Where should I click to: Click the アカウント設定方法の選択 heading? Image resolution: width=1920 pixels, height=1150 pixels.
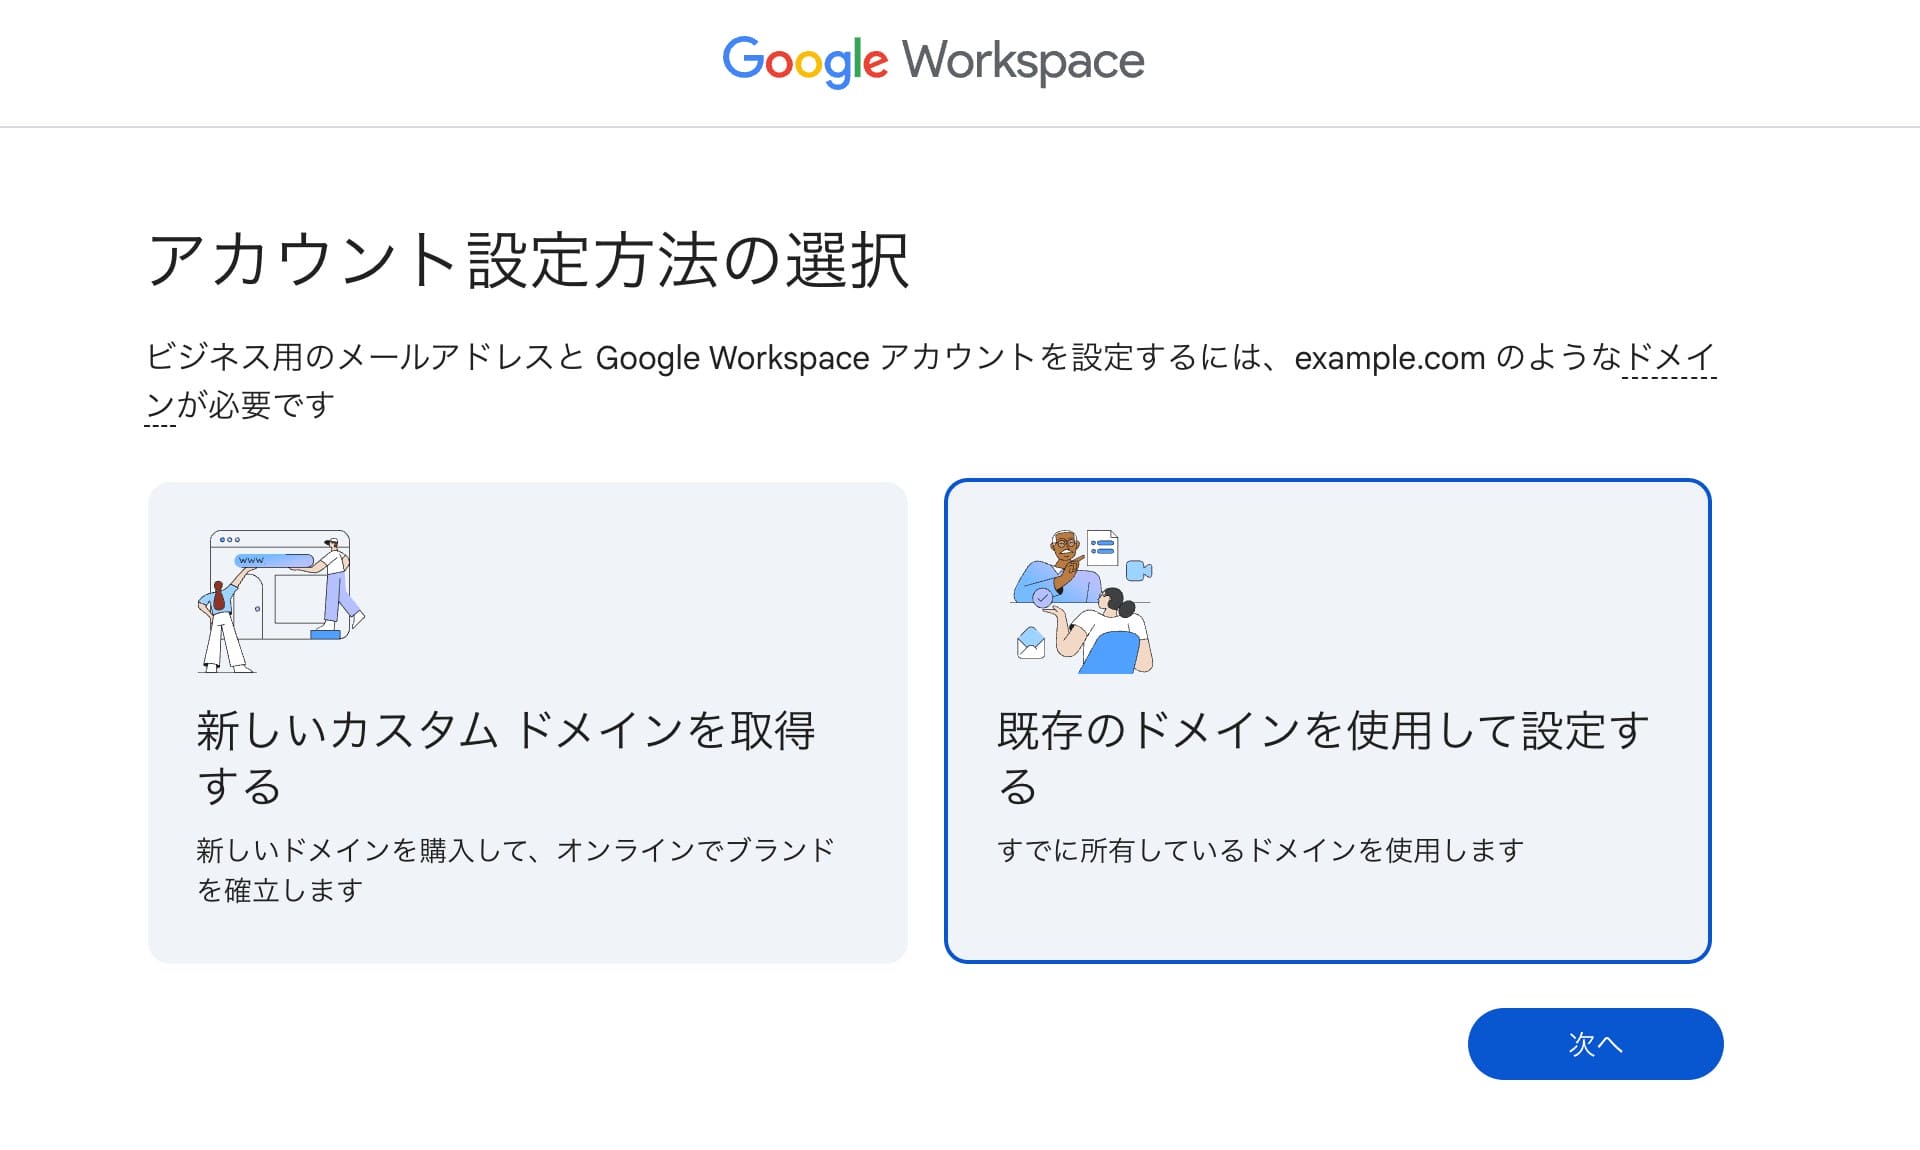[528, 261]
